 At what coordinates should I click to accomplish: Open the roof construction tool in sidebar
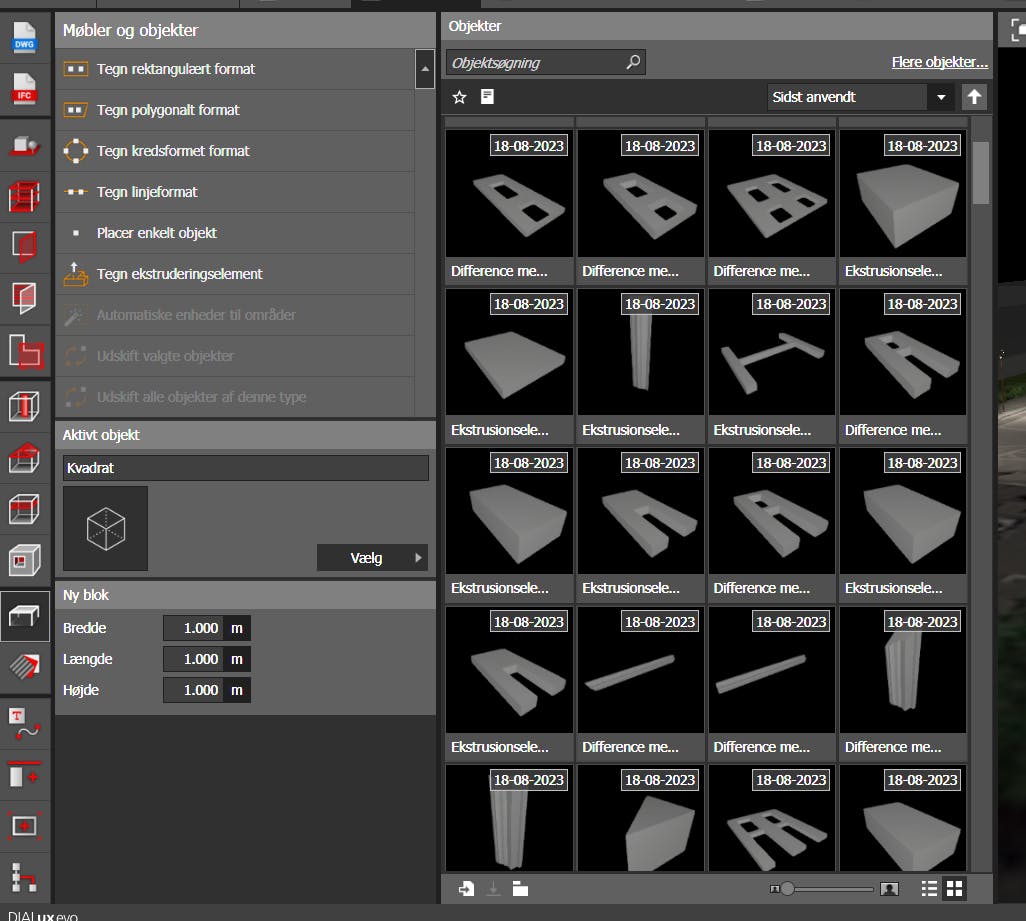click(x=24, y=458)
